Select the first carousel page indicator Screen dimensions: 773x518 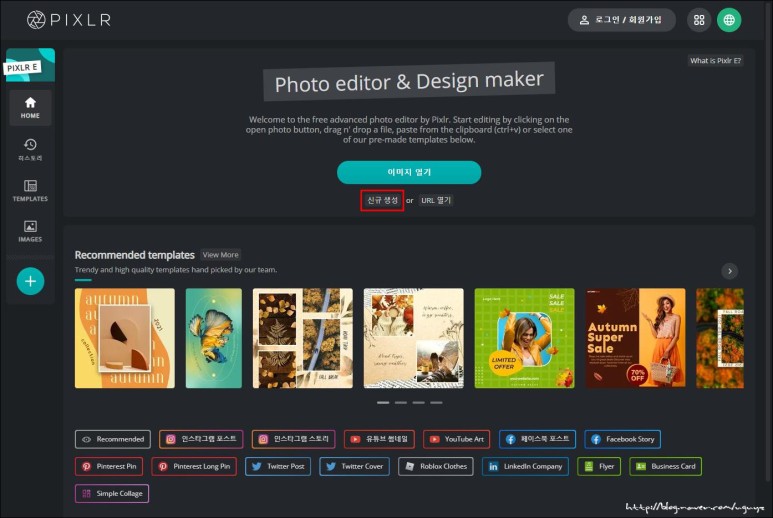click(x=383, y=403)
